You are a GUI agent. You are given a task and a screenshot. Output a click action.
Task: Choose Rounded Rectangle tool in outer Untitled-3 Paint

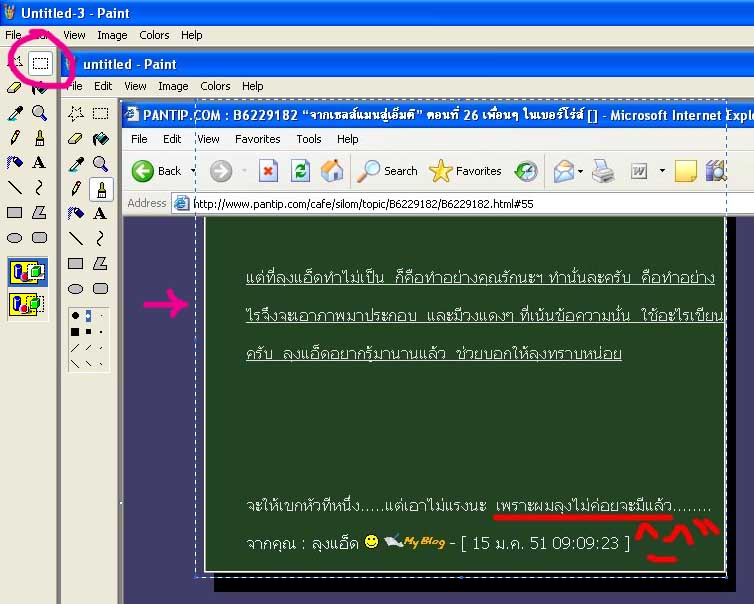point(39,238)
